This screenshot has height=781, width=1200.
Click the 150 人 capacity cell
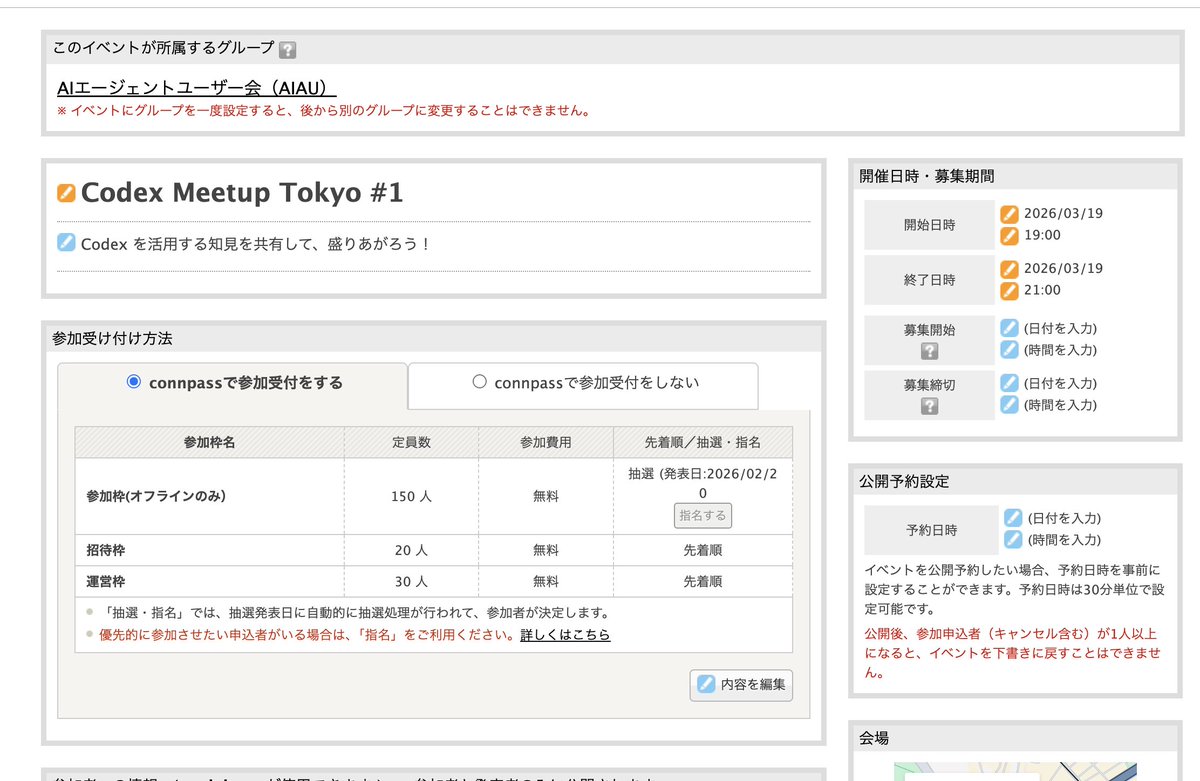(x=411, y=496)
